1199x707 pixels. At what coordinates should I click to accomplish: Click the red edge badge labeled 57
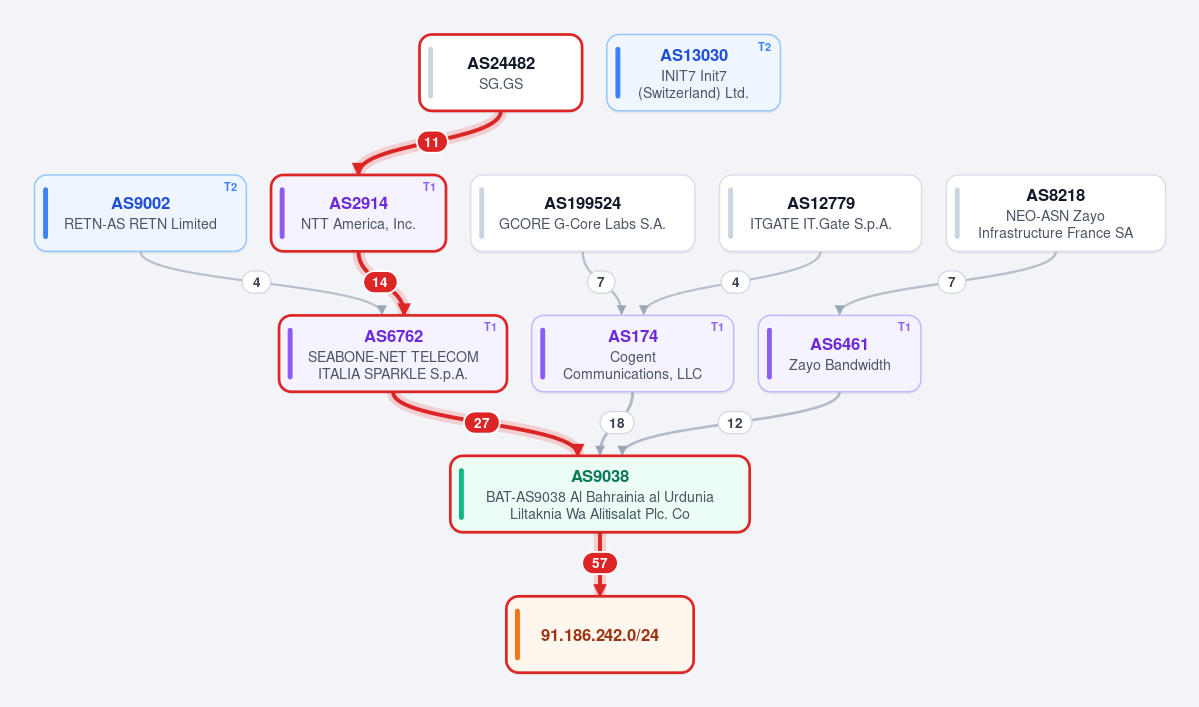click(600, 563)
